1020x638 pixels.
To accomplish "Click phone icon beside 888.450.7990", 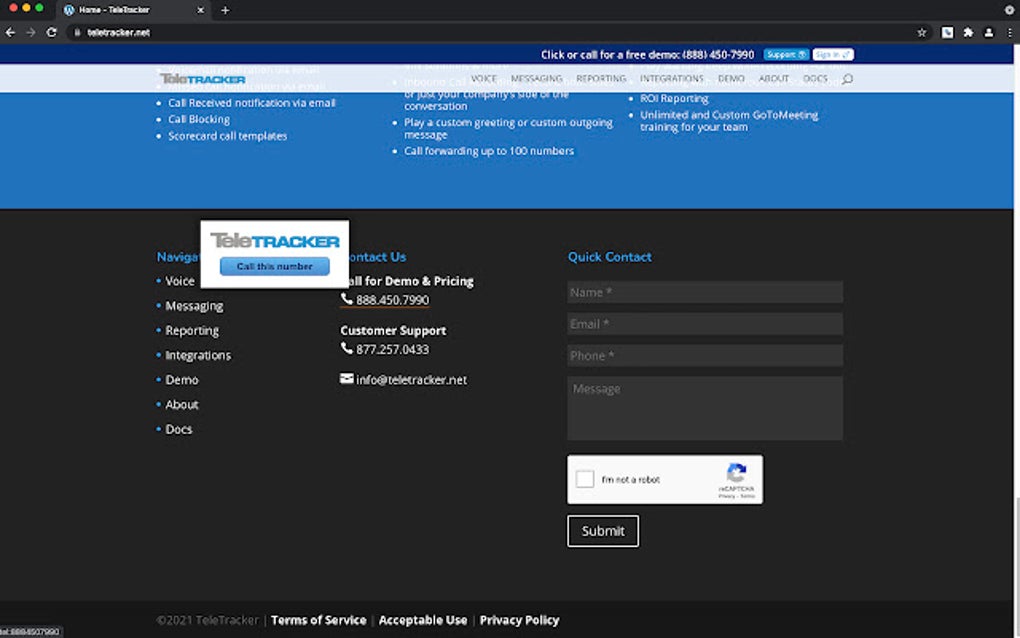I will (x=347, y=299).
